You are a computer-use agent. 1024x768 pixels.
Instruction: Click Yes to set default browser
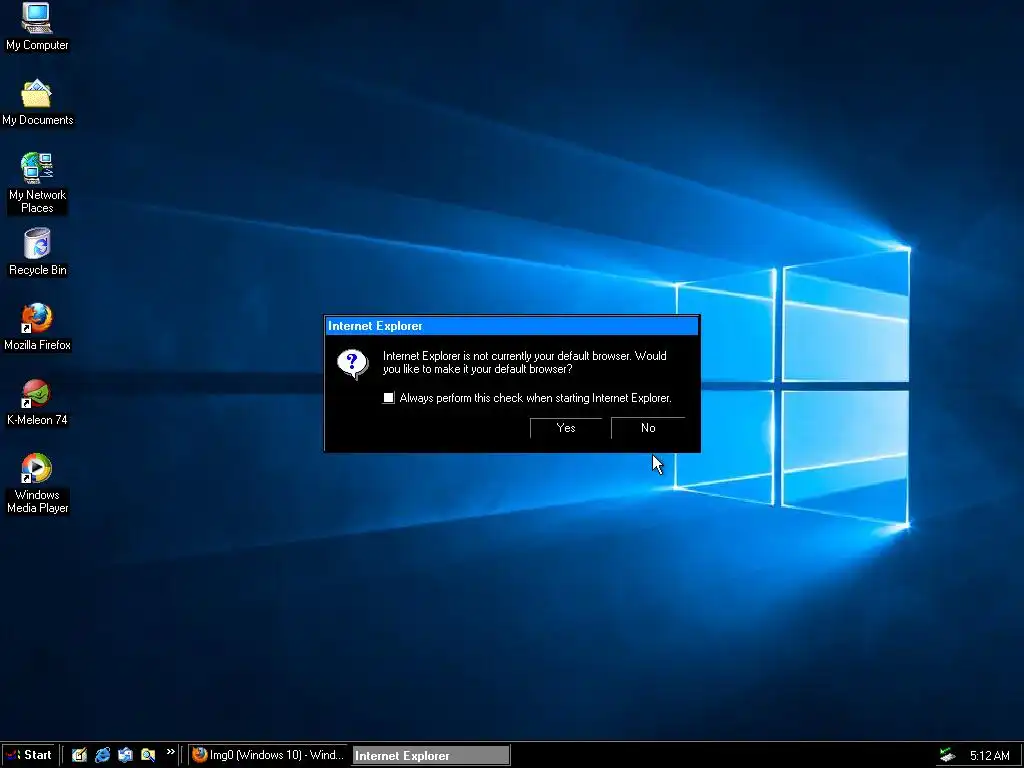point(566,428)
